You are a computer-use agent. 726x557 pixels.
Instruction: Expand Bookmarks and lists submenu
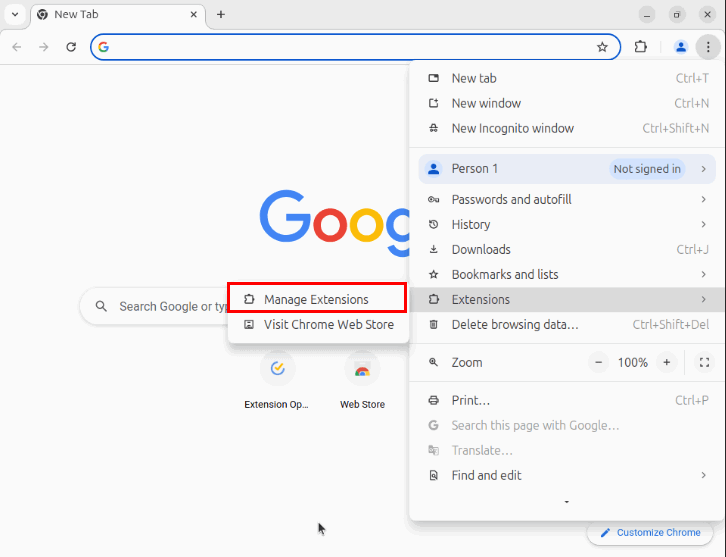coord(567,275)
